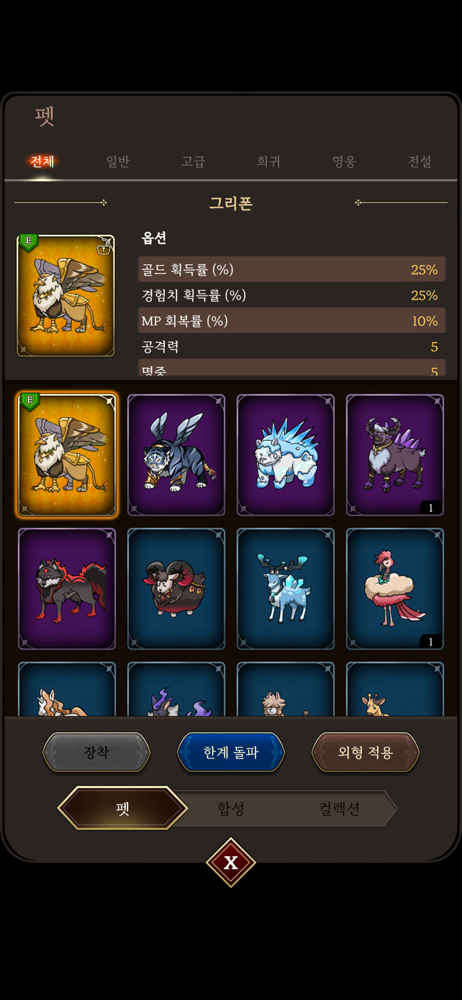The height and width of the screenshot is (1000, 462).
Task: Show 희귀 grade pets
Action: pos(269,161)
